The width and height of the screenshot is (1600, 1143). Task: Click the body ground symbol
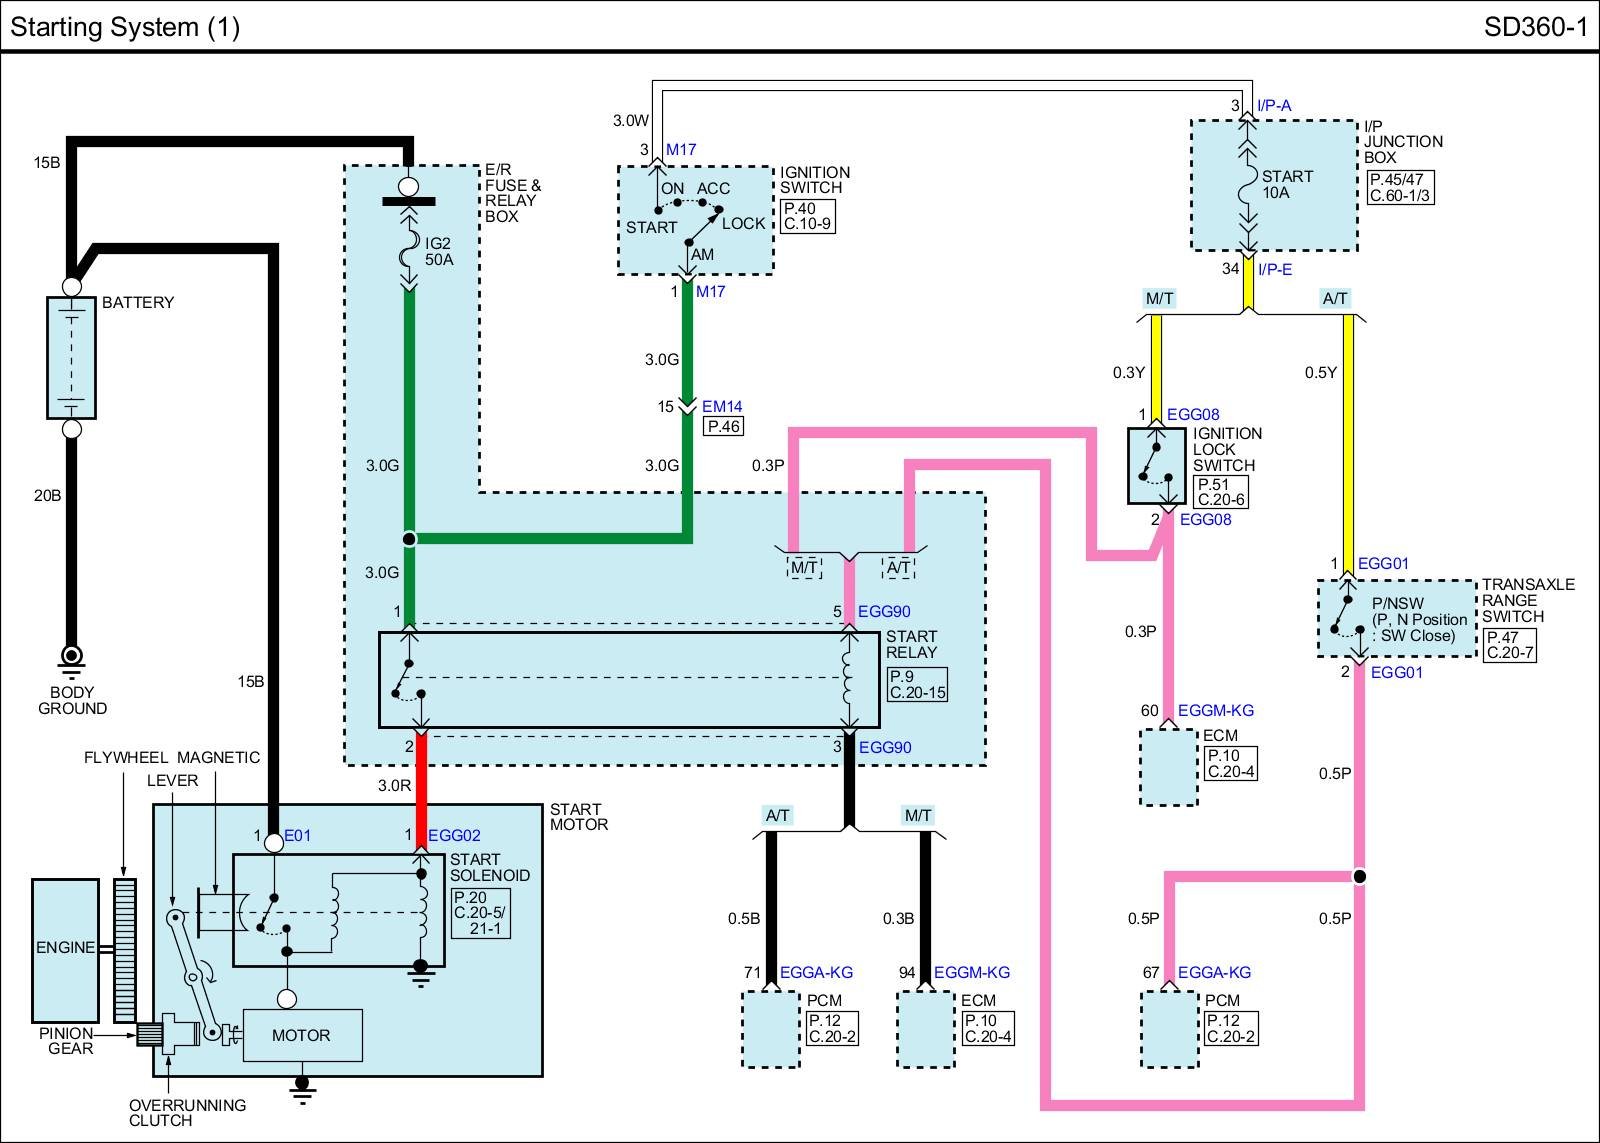71,656
